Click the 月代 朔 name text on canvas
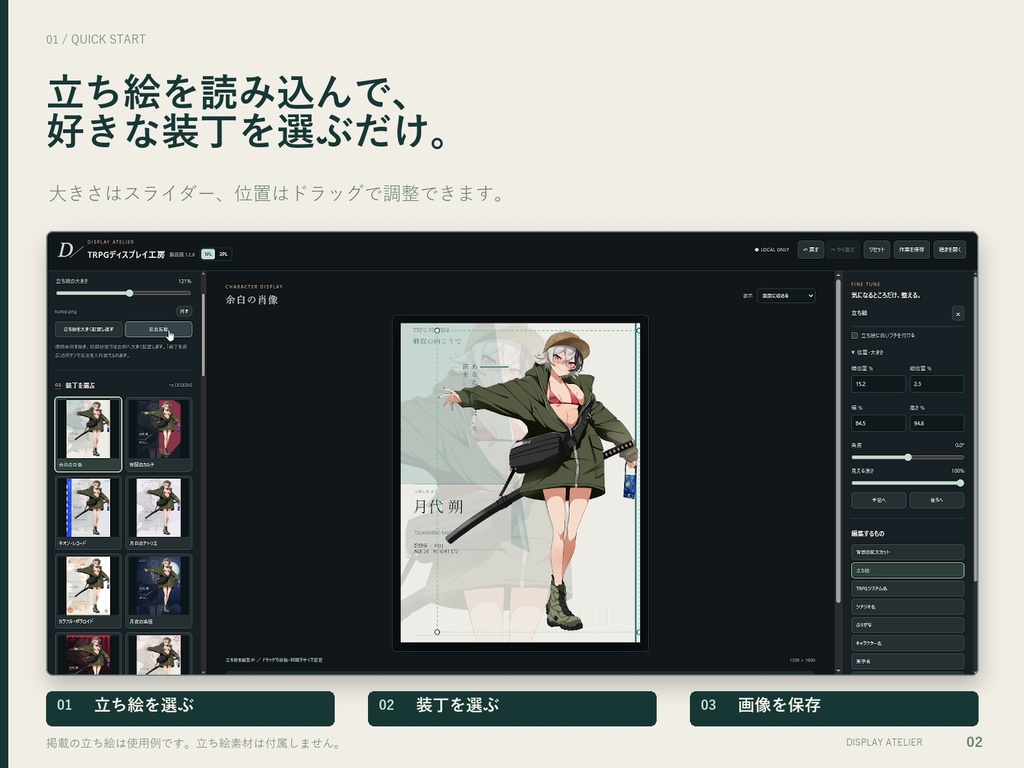The image size is (1024, 768). click(439, 506)
